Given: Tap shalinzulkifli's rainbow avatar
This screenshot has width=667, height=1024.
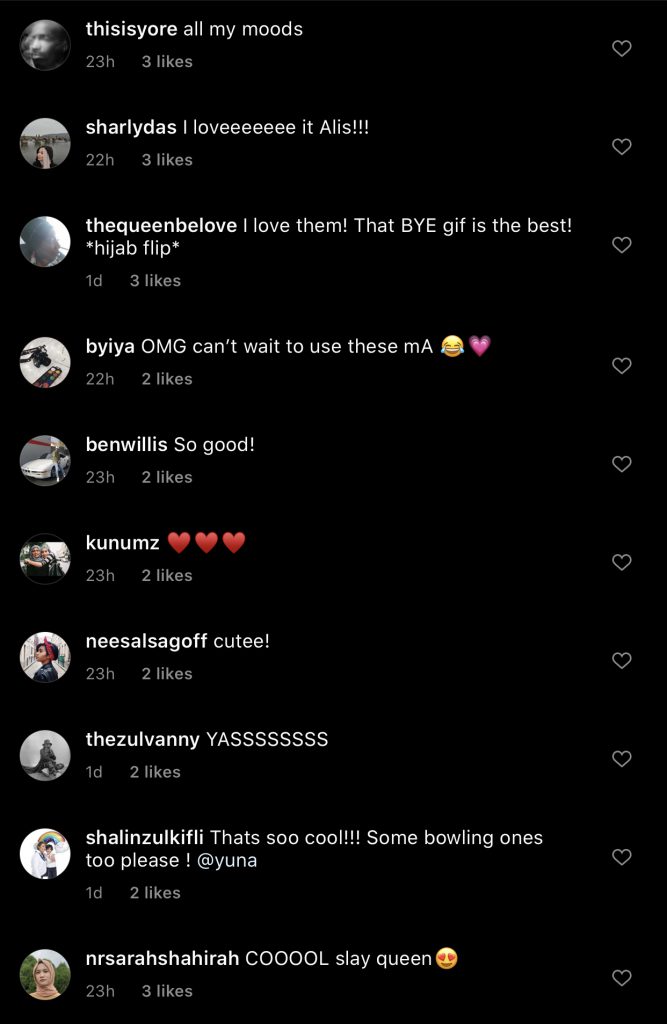Looking at the screenshot, I should coord(45,853).
